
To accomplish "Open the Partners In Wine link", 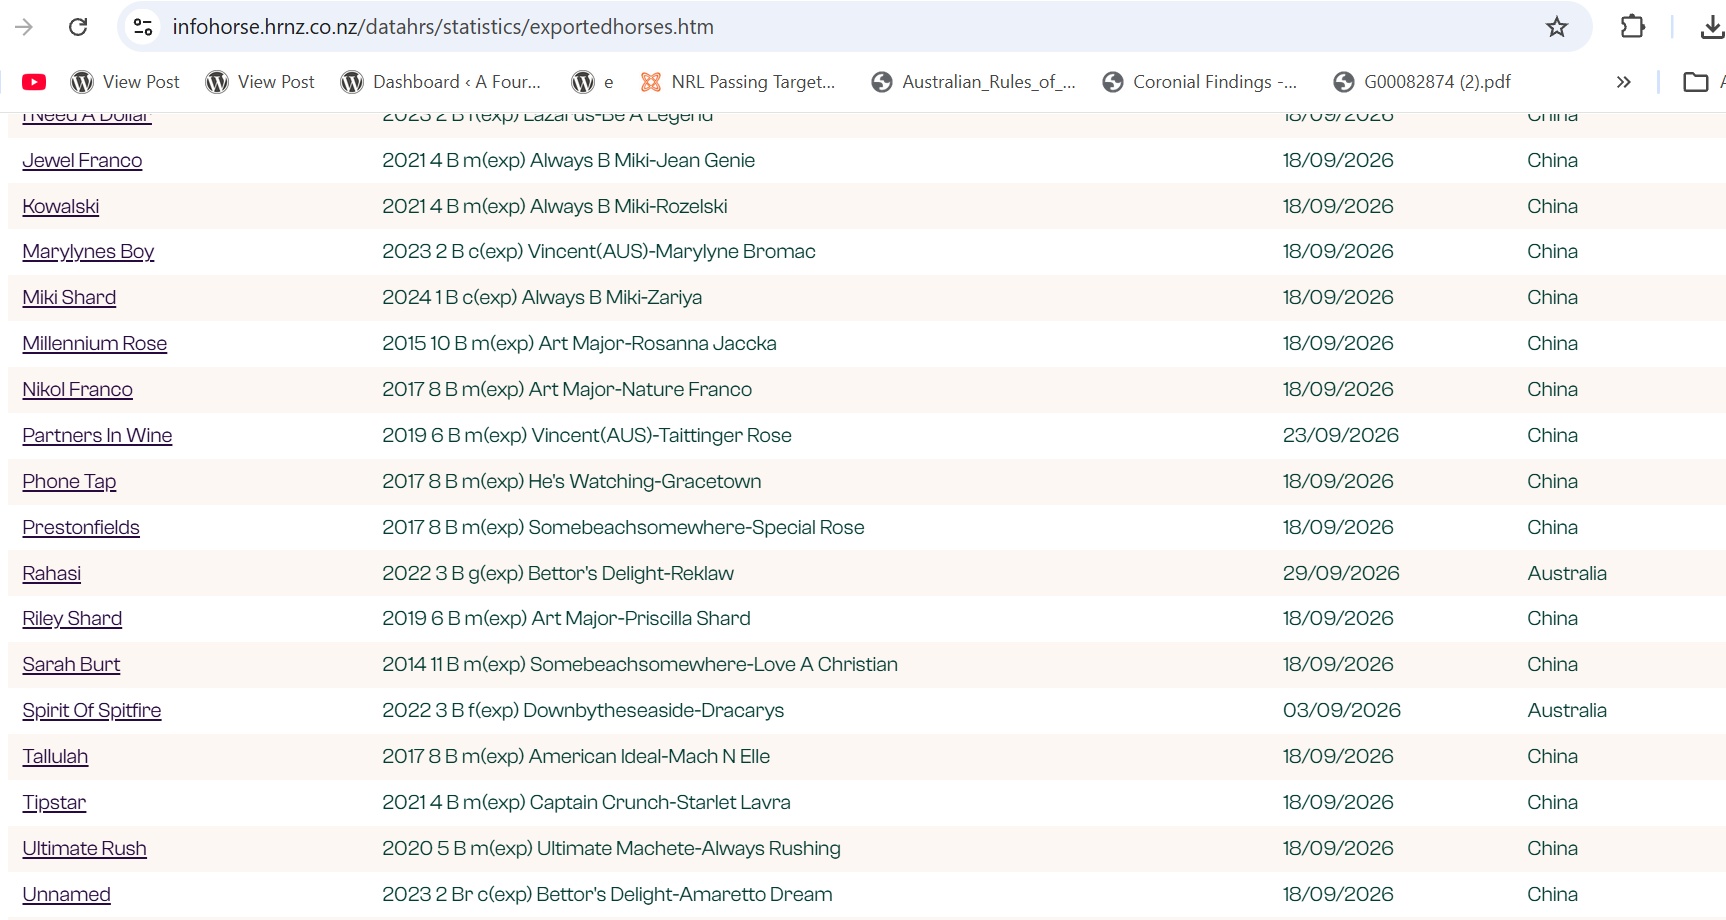I will click(x=97, y=436).
